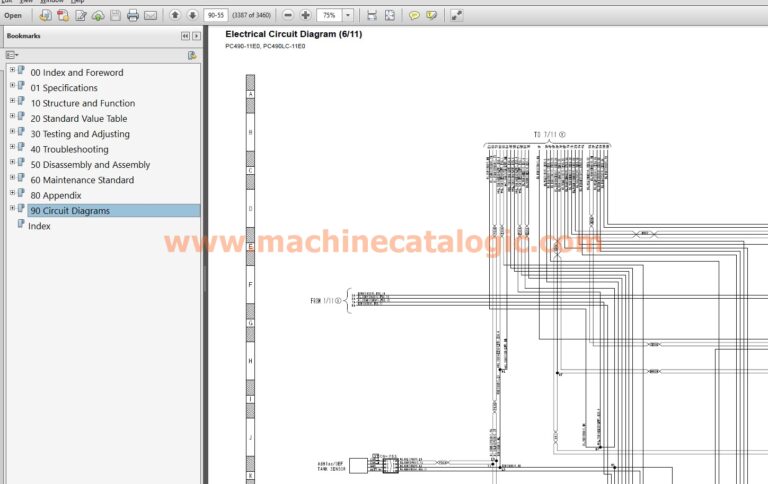Click the bookmark page icon beside Index
The image size is (768, 484).
21,223
